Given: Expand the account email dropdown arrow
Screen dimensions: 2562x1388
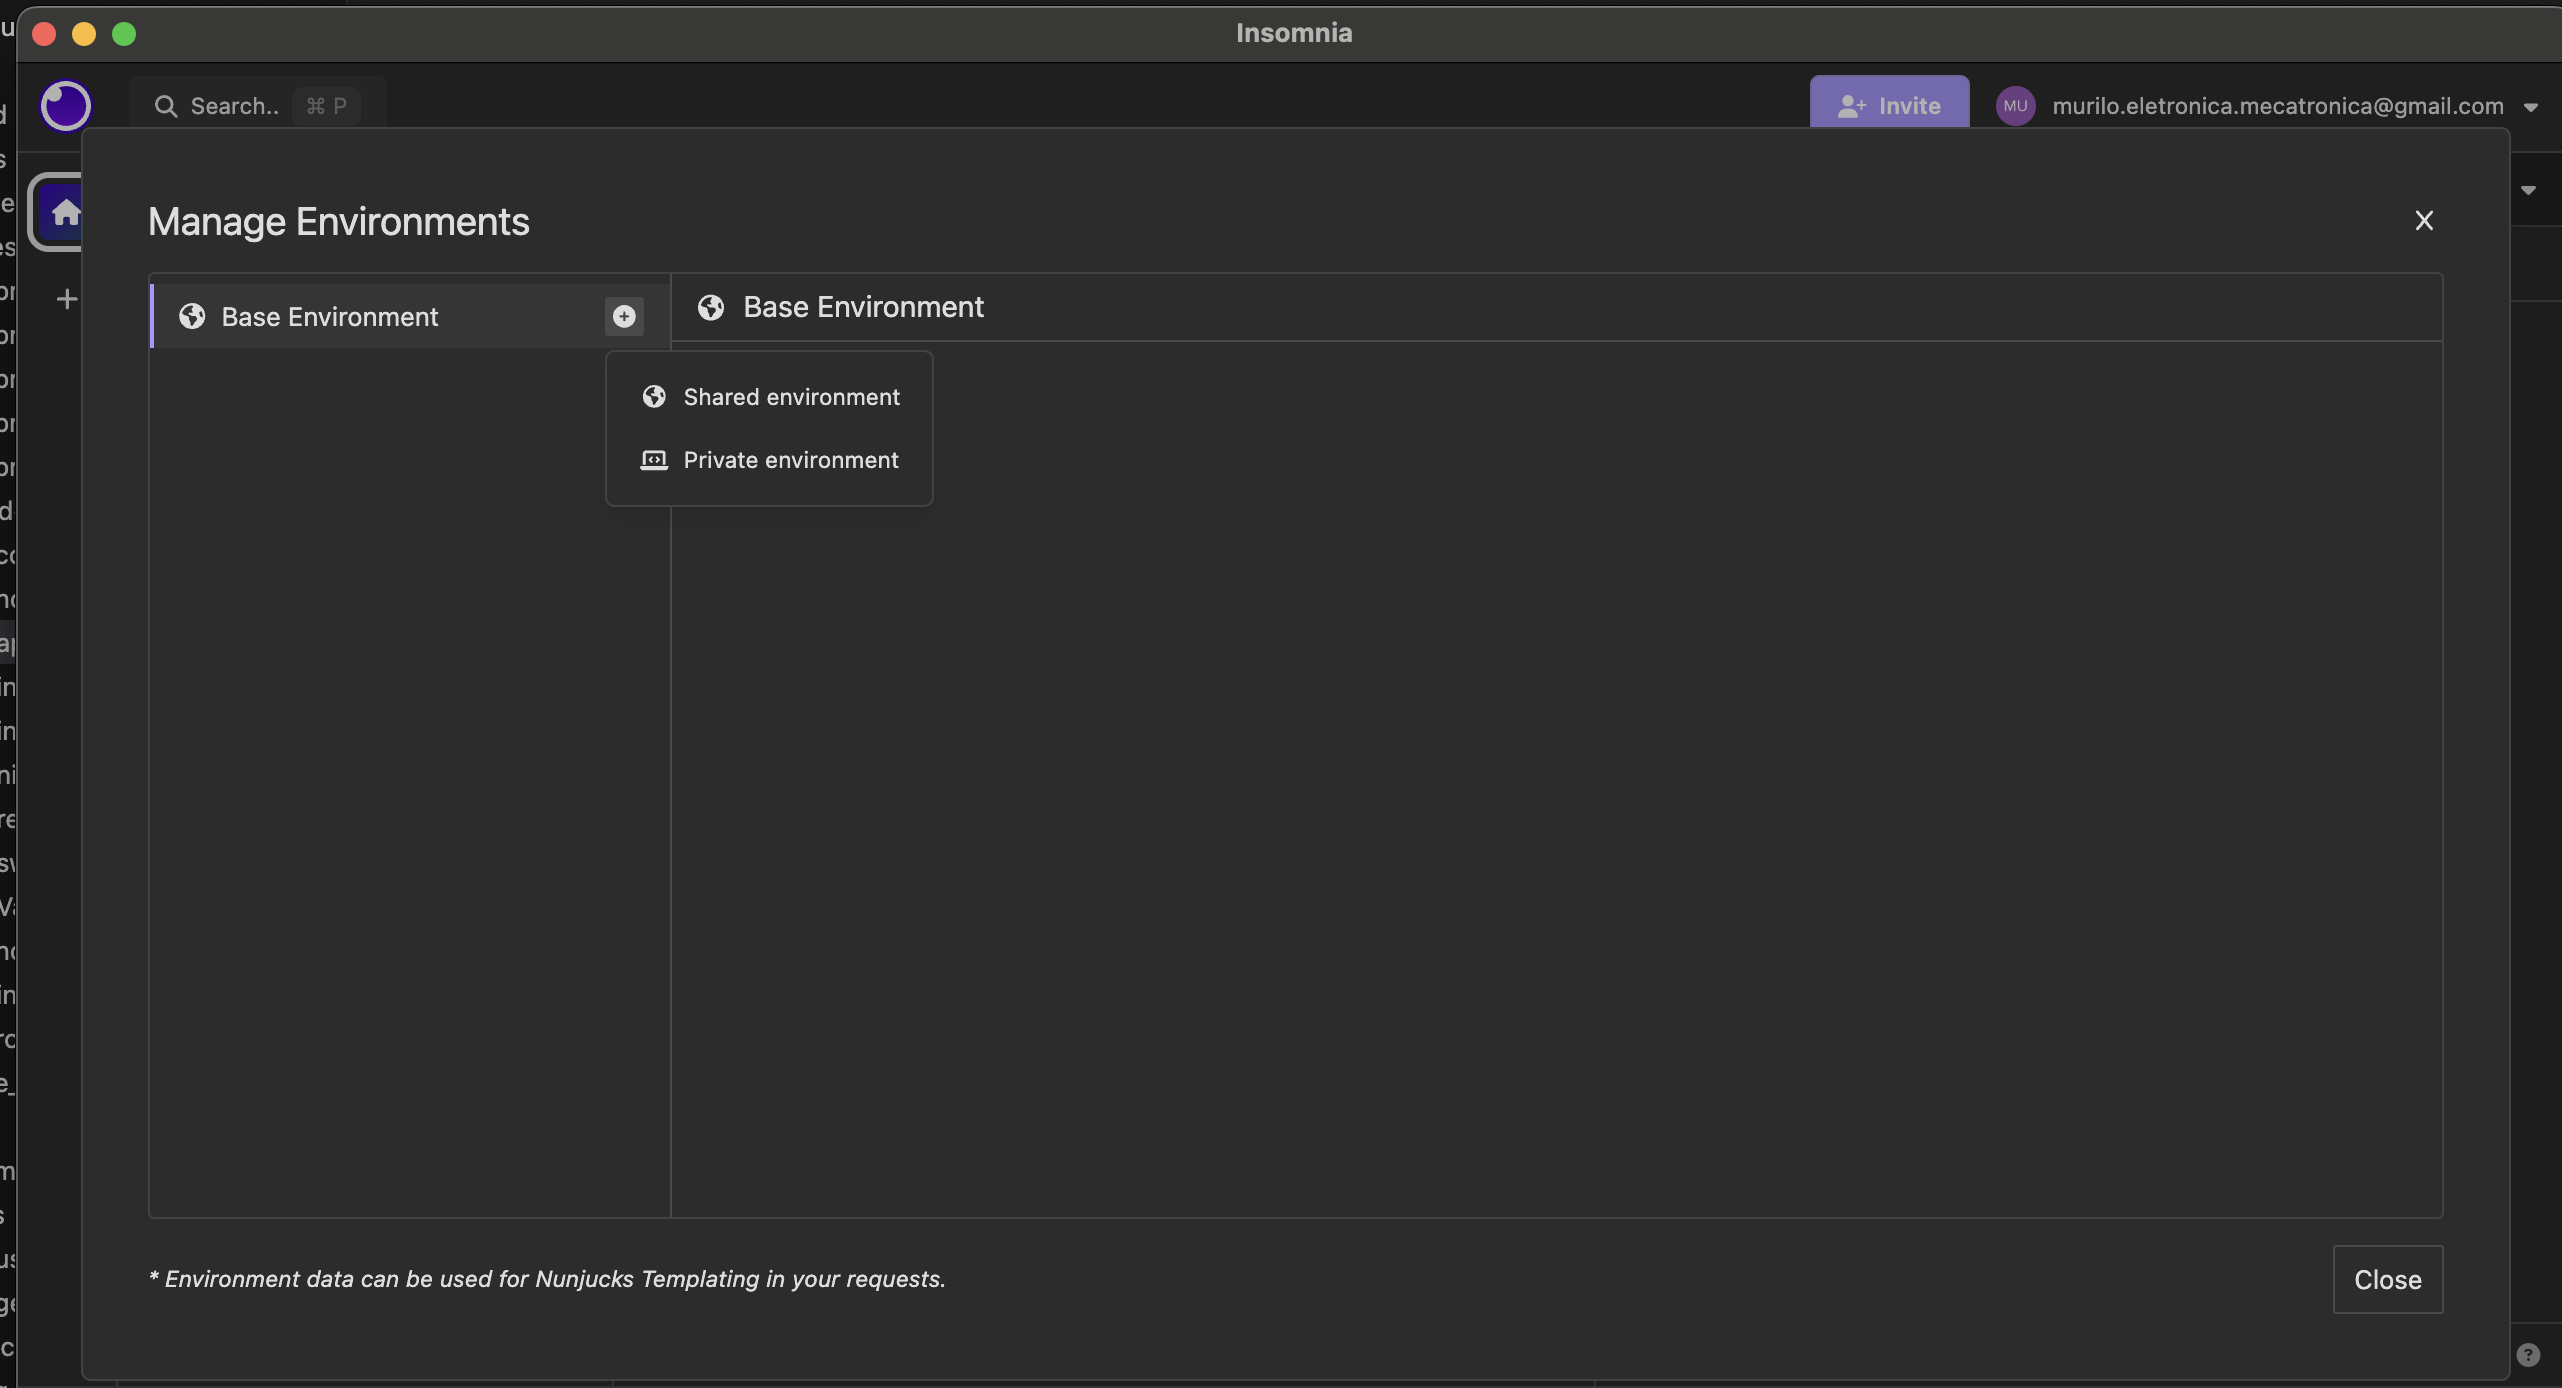Looking at the screenshot, I should (x=2531, y=107).
